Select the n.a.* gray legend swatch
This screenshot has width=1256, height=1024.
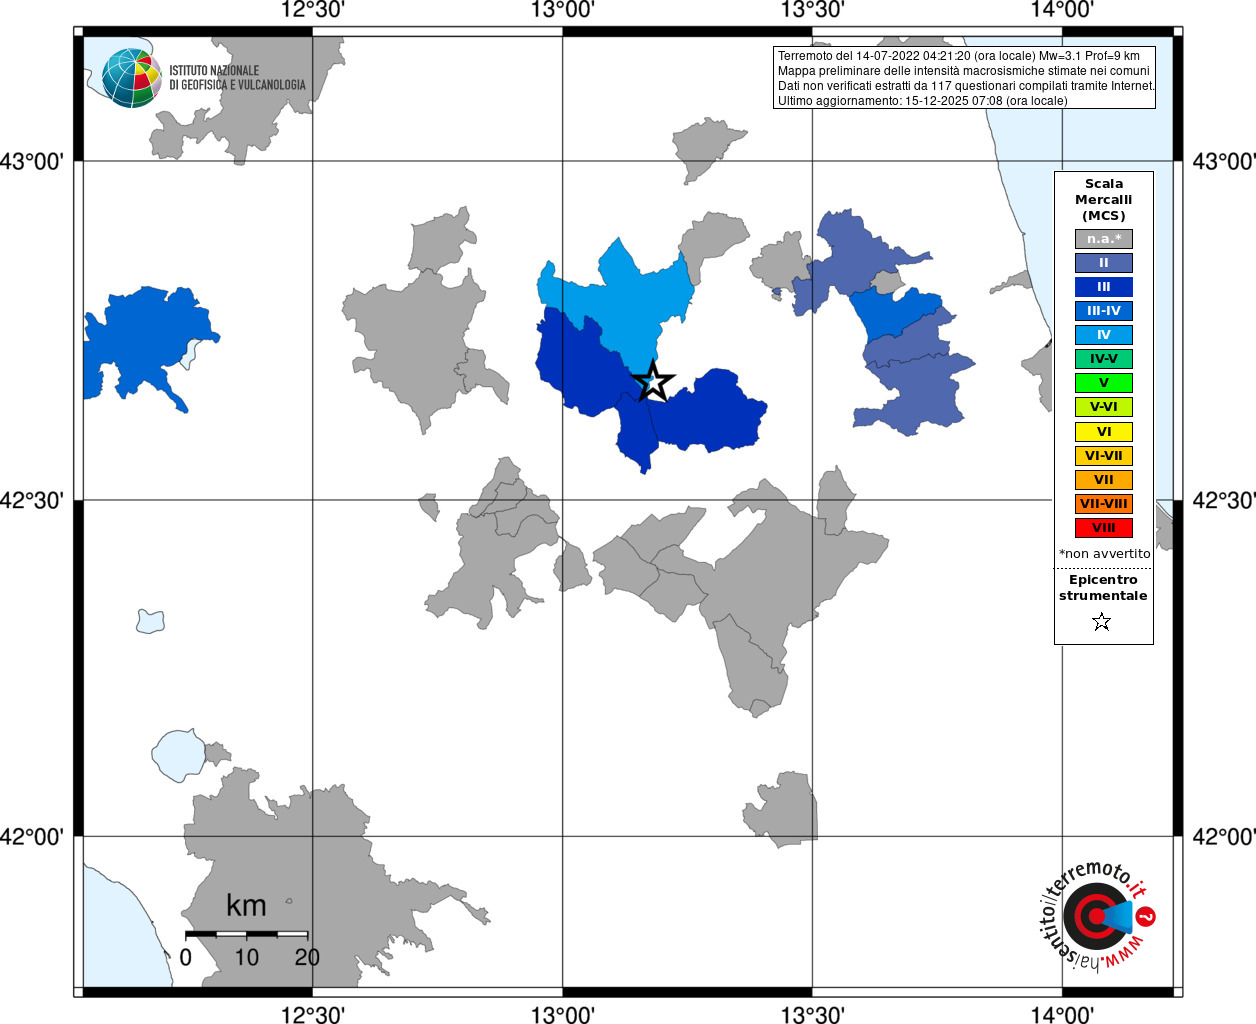click(1104, 239)
